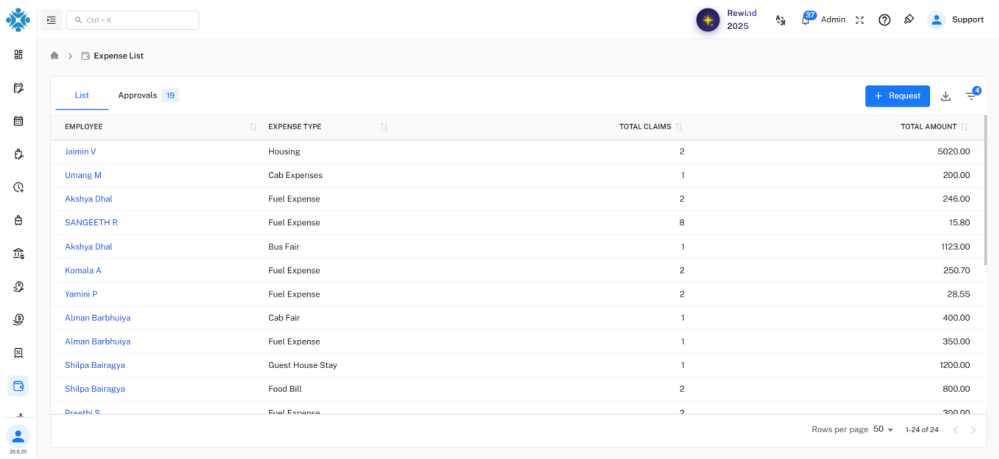The width and height of the screenshot is (999, 459).
Task: Open the language translate icon
Action: (x=780, y=20)
